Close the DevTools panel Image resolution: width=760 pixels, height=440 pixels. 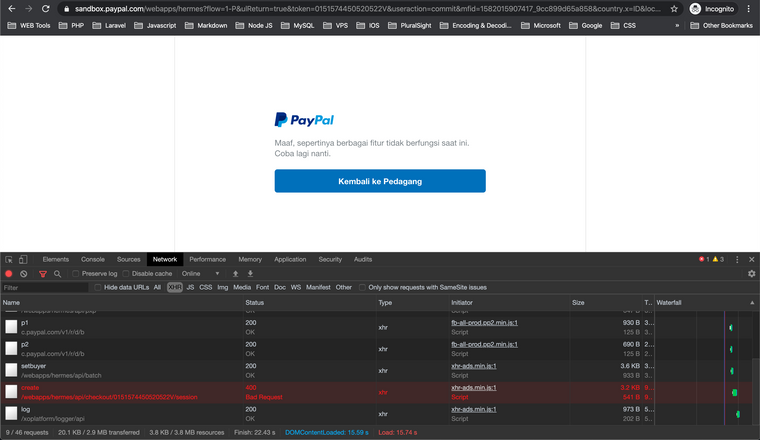[751, 259]
